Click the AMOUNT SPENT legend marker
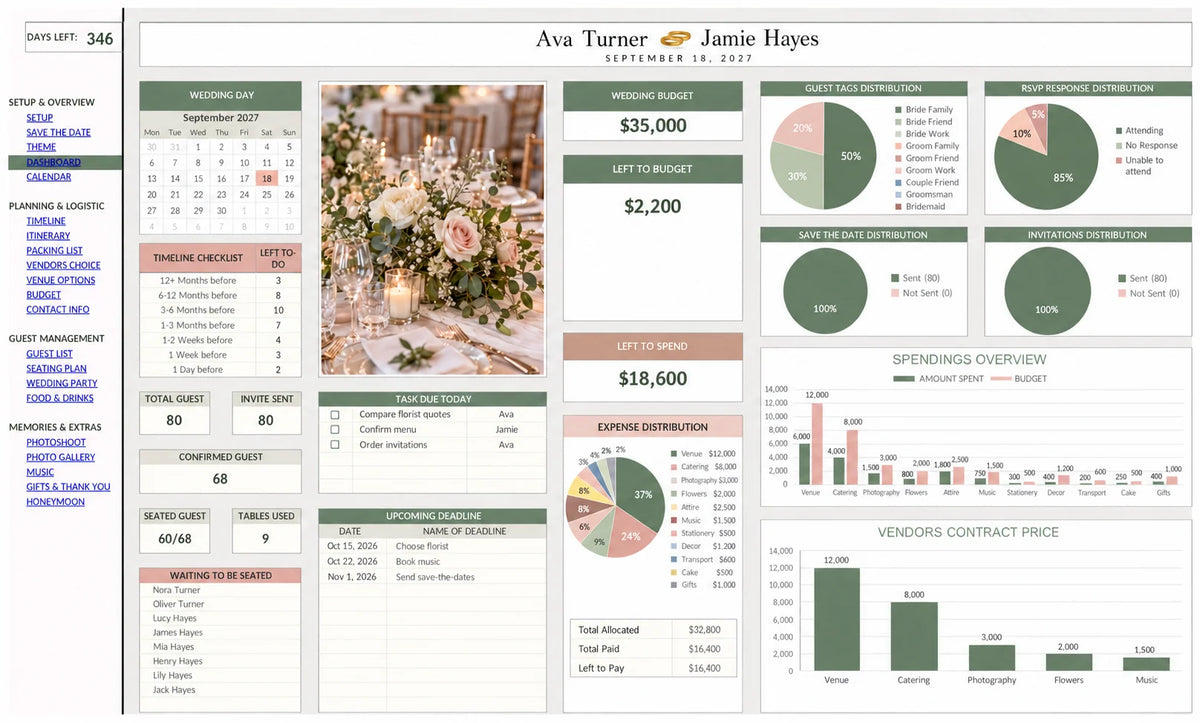The image size is (1200, 723). 904,379
